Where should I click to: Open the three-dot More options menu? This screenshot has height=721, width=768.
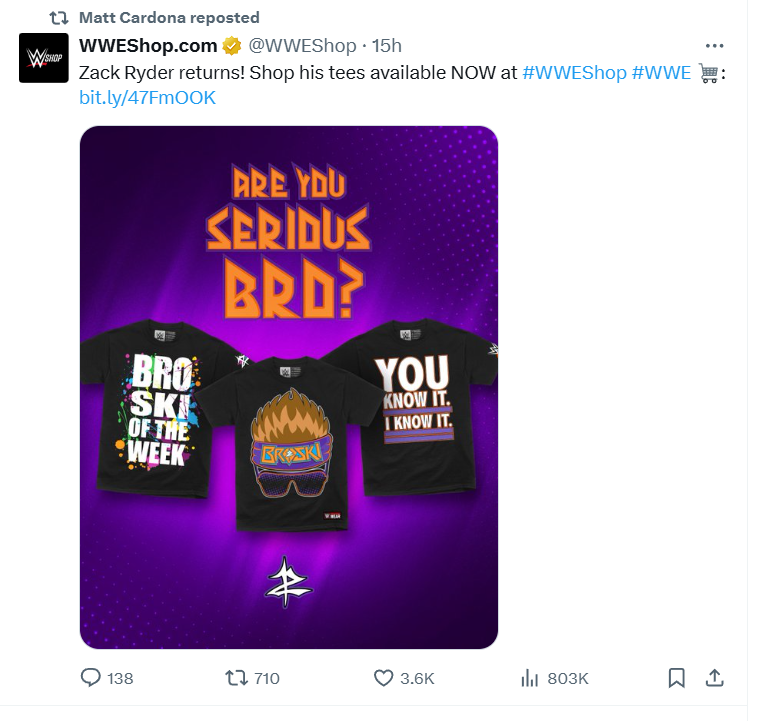coord(714,46)
